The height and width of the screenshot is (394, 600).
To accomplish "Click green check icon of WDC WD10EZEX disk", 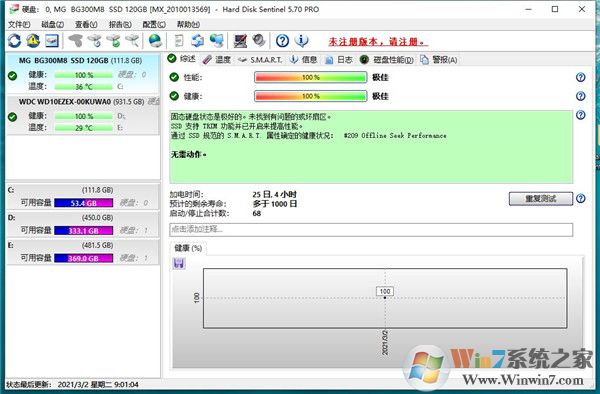I will 12,117.
